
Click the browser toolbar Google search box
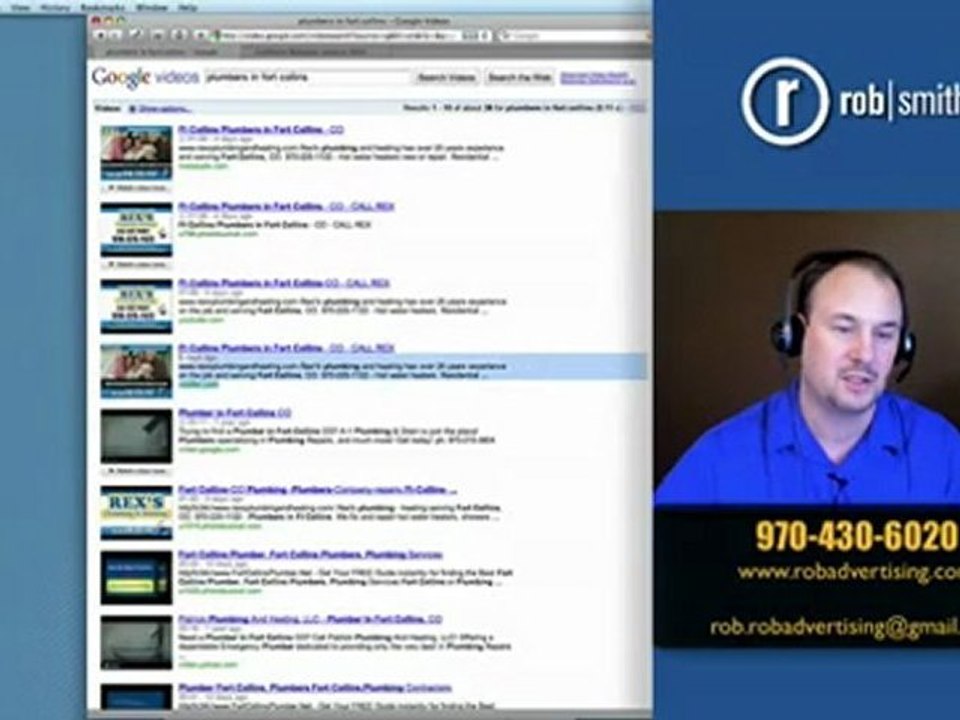click(572, 36)
